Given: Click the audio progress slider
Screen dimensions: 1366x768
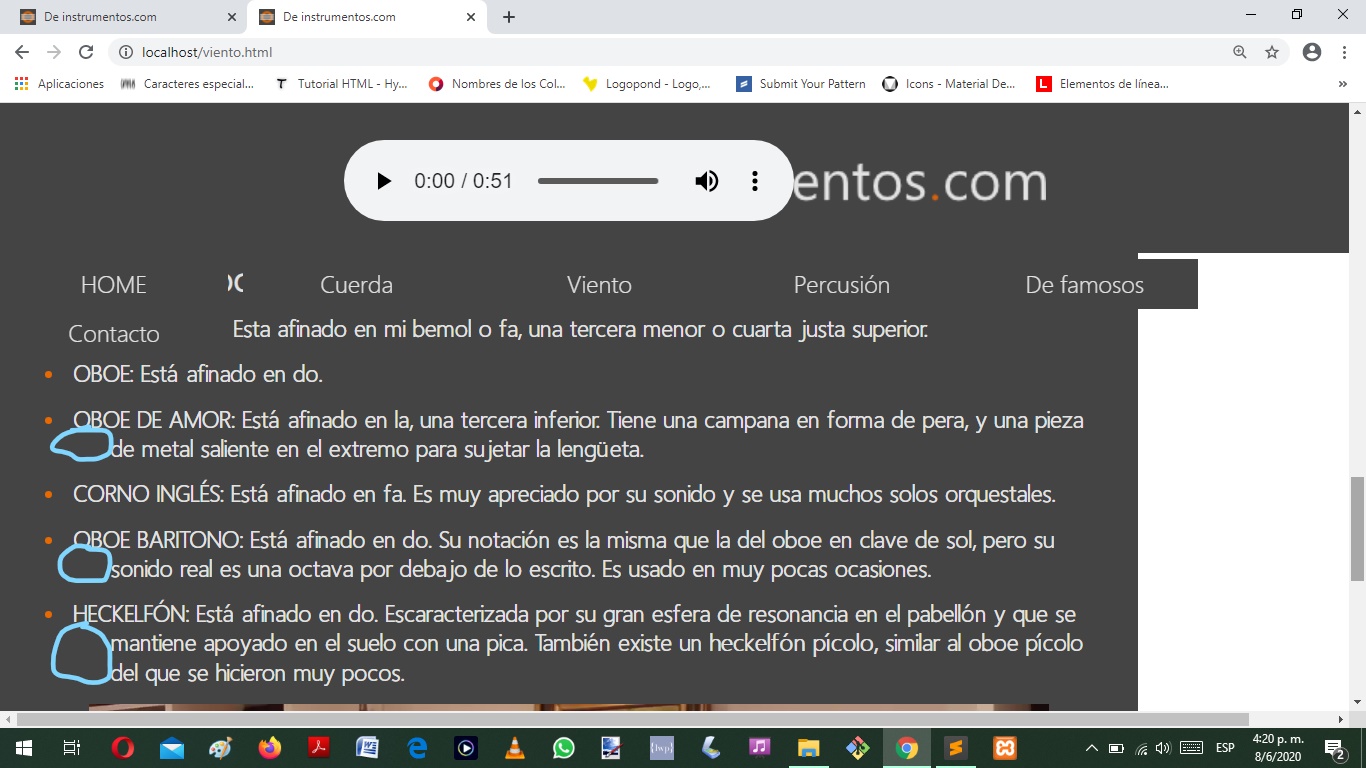Looking at the screenshot, I should (598, 181).
